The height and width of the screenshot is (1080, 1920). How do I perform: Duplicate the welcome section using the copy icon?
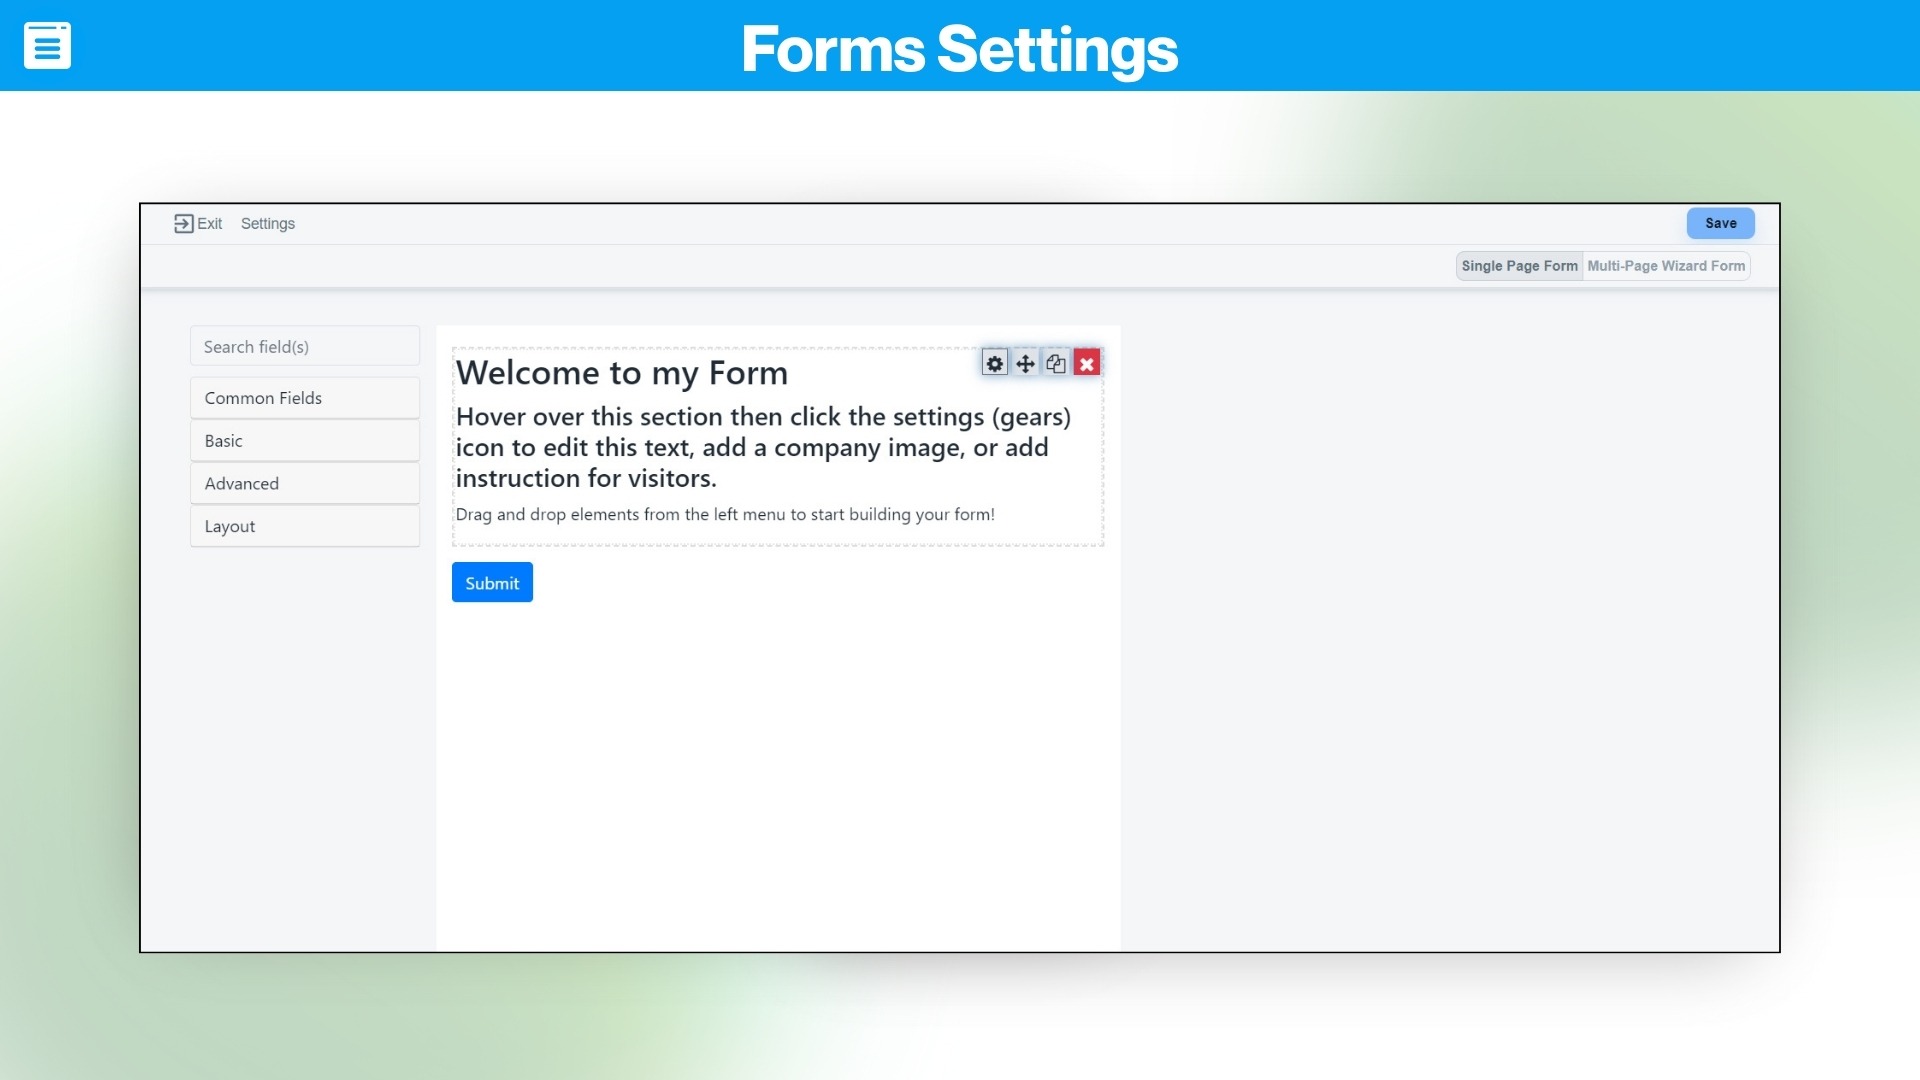[x=1056, y=363]
